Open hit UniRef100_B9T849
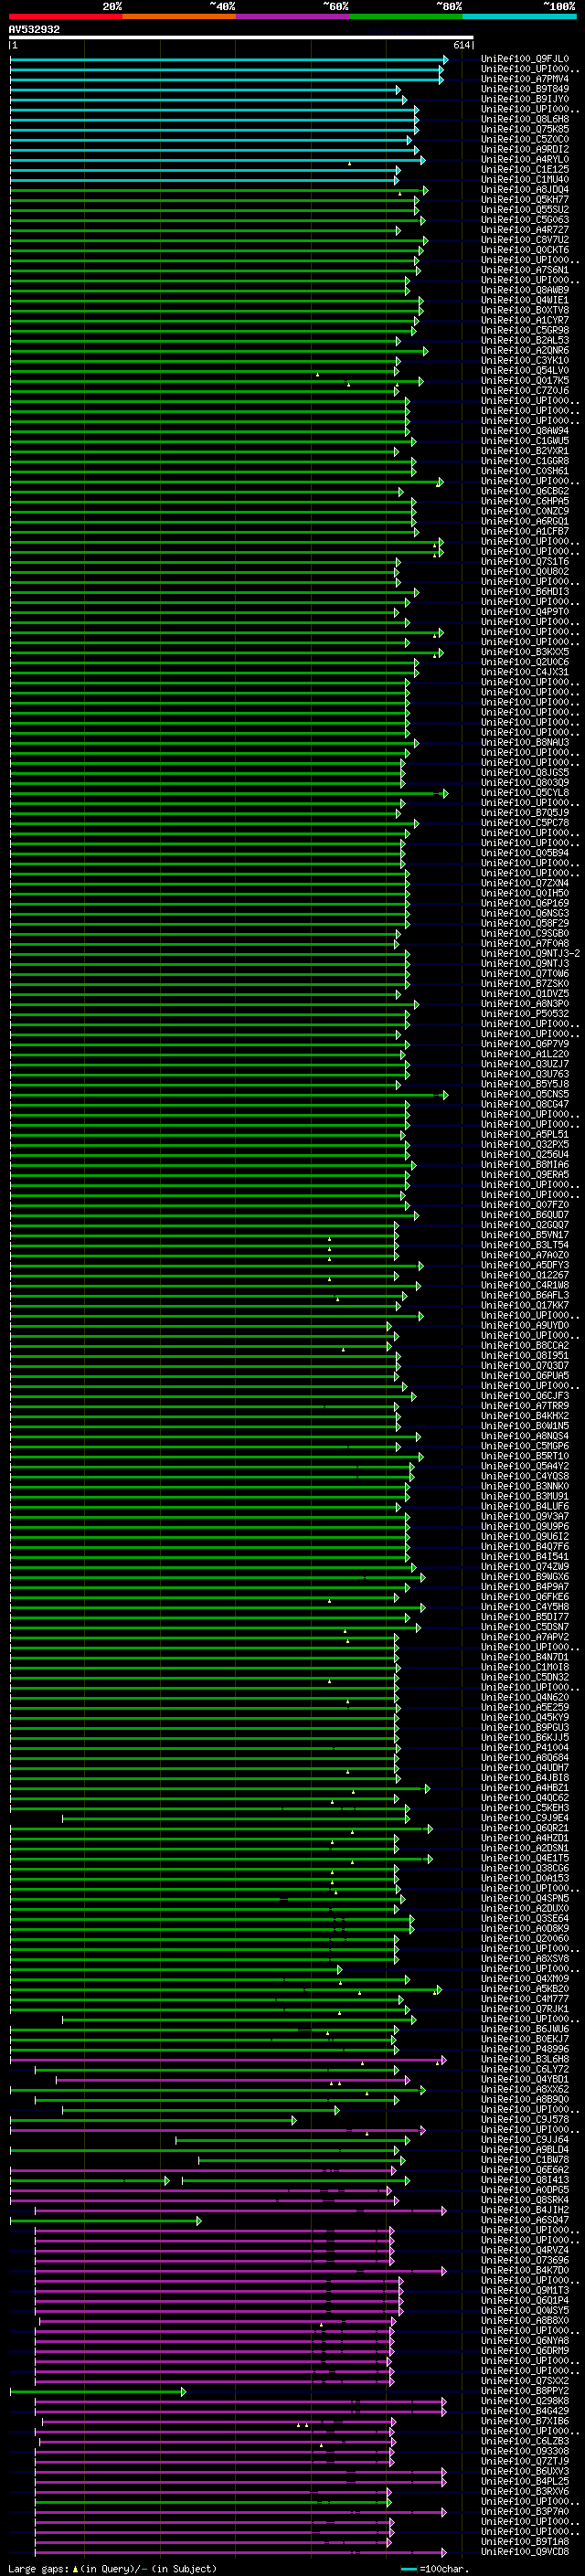The height and width of the screenshot is (2576, 585). coord(524,89)
